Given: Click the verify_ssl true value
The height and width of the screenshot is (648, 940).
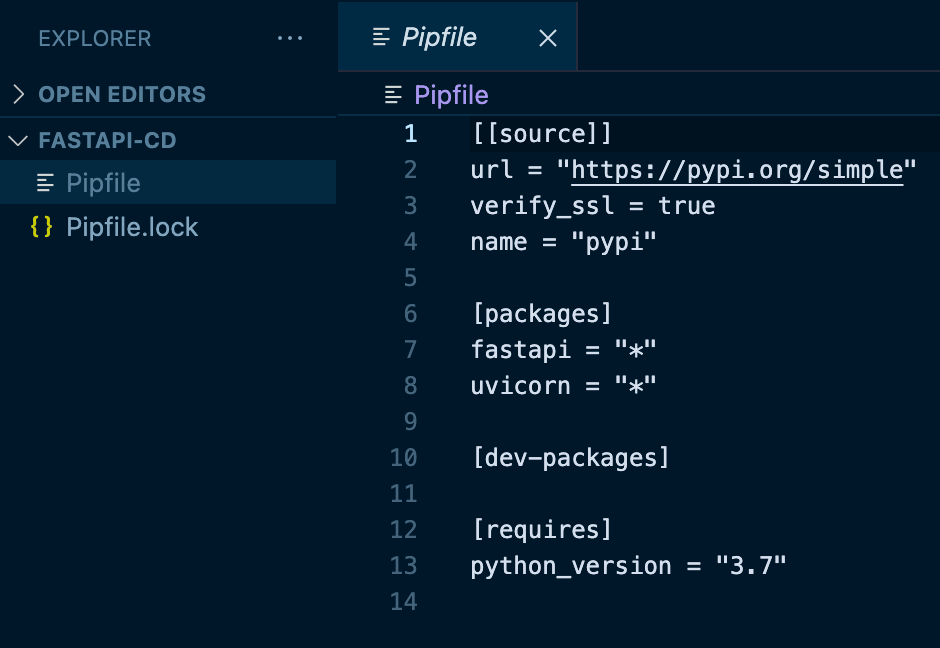Looking at the screenshot, I should click(686, 206).
